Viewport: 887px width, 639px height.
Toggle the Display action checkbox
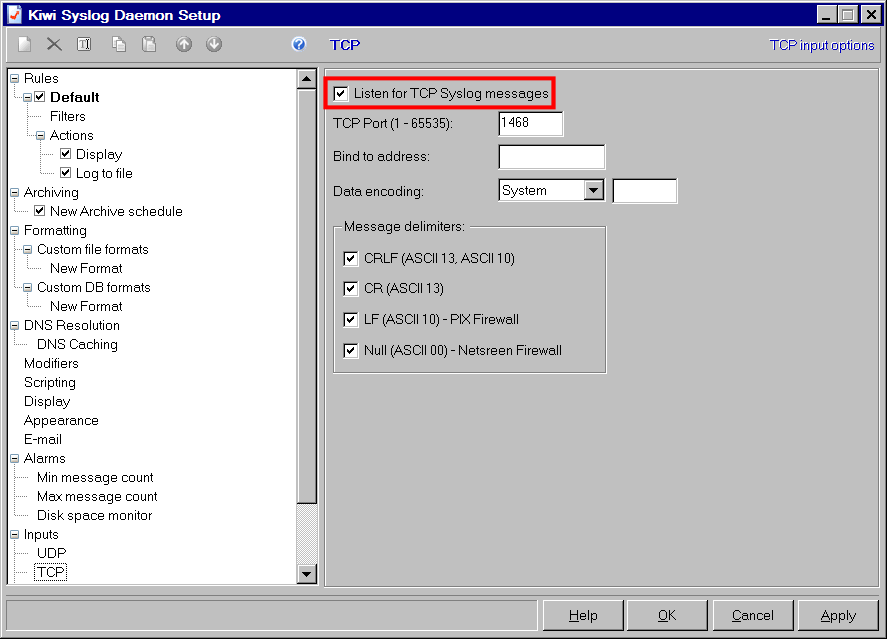point(66,153)
